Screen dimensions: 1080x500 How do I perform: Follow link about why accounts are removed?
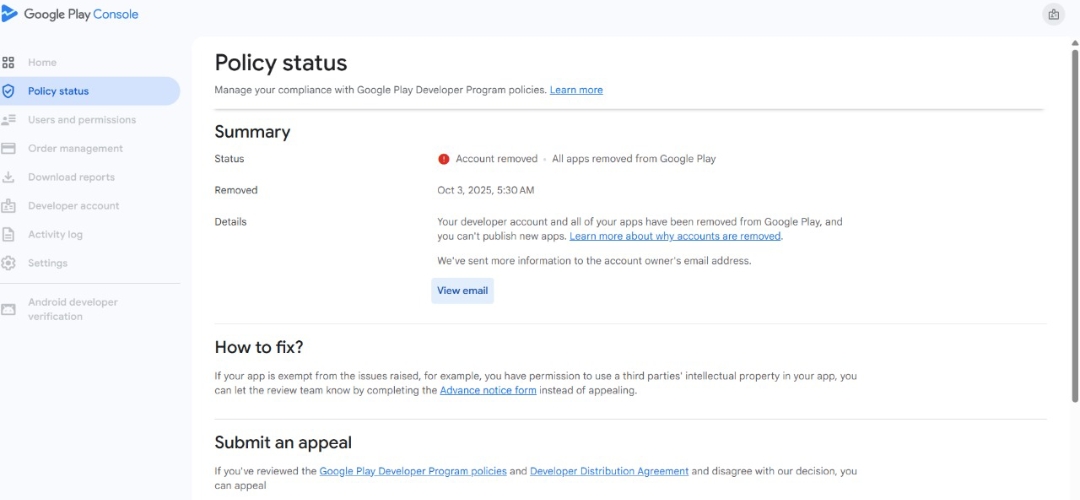(x=675, y=236)
